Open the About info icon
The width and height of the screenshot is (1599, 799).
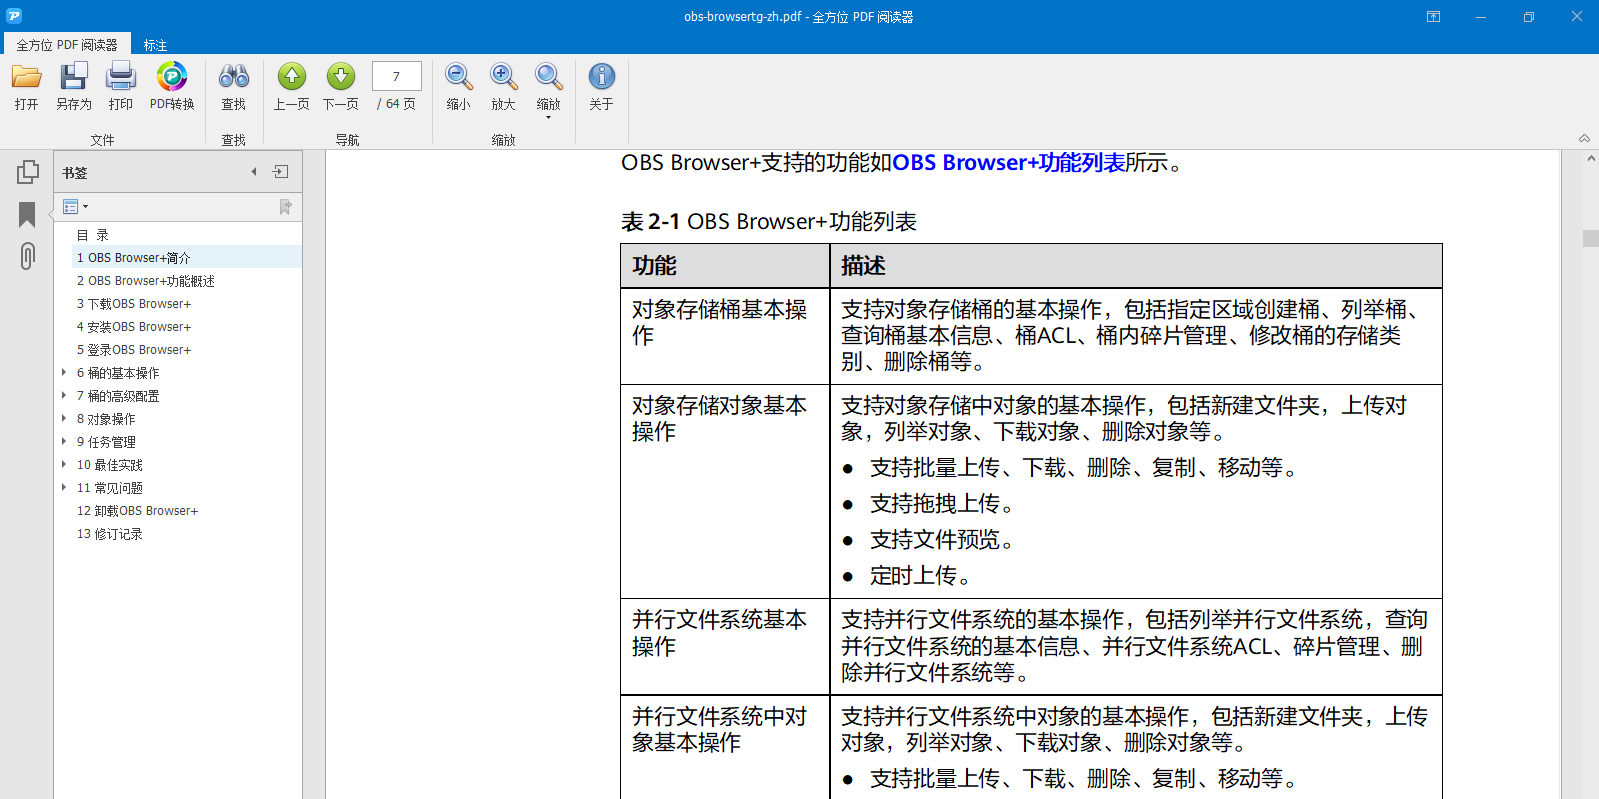tap(601, 78)
